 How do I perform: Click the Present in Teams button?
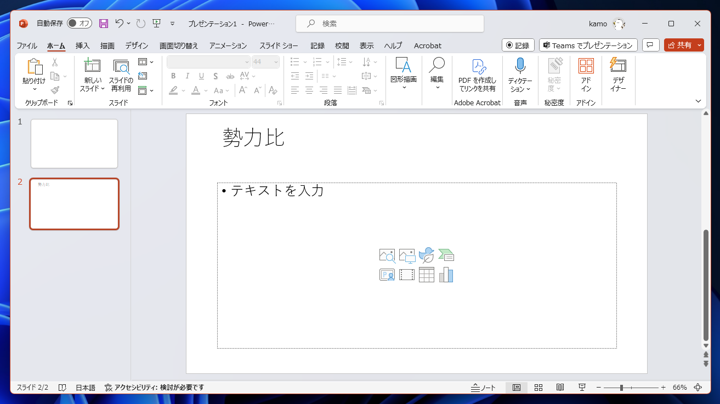[x=588, y=45]
